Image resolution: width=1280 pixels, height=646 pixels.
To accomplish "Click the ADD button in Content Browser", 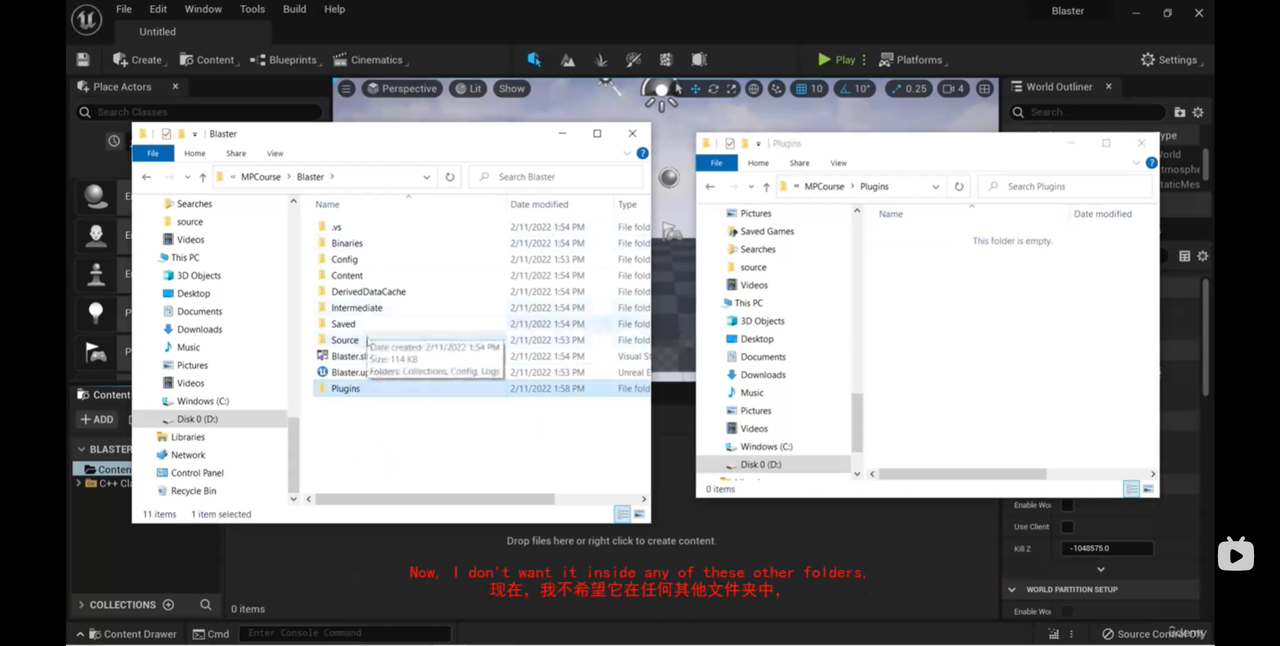I will coord(97,420).
